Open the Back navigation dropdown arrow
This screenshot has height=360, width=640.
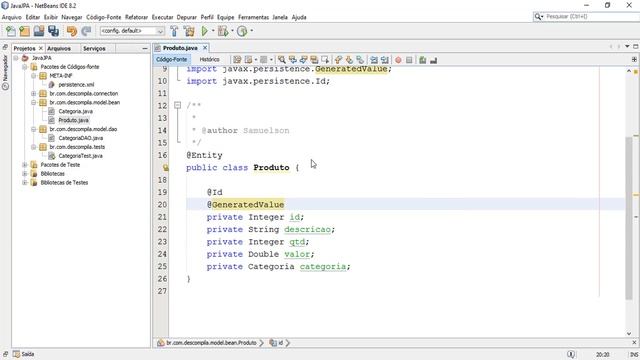(256, 60)
